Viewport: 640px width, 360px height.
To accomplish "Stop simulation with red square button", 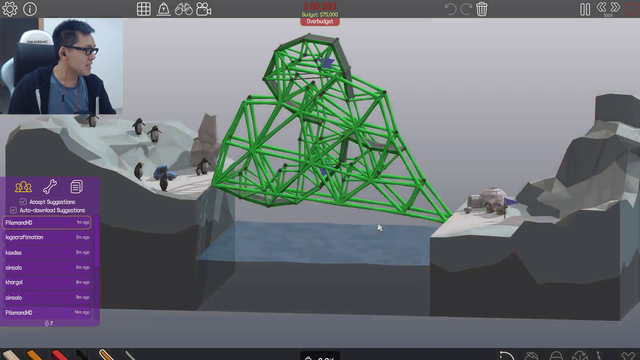I will [632, 9].
